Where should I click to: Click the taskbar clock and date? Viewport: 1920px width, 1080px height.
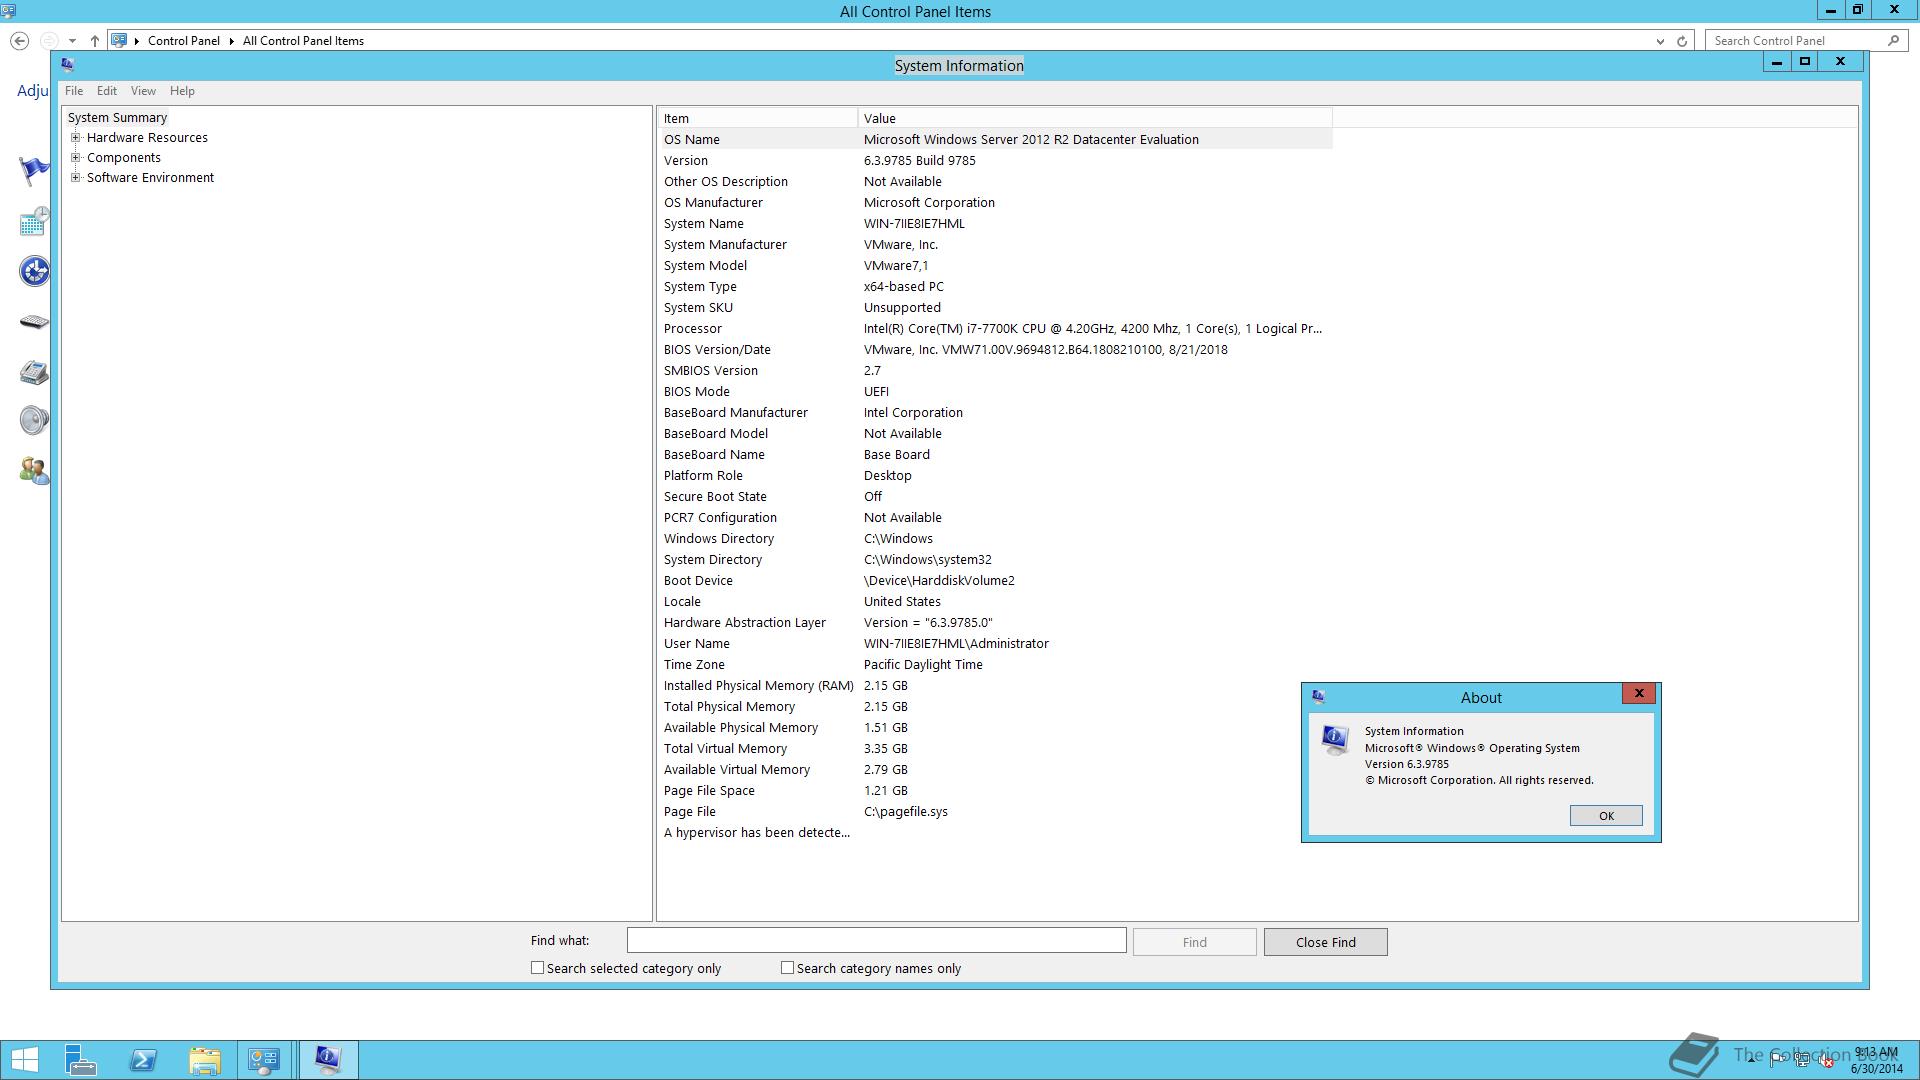(1876, 1060)
